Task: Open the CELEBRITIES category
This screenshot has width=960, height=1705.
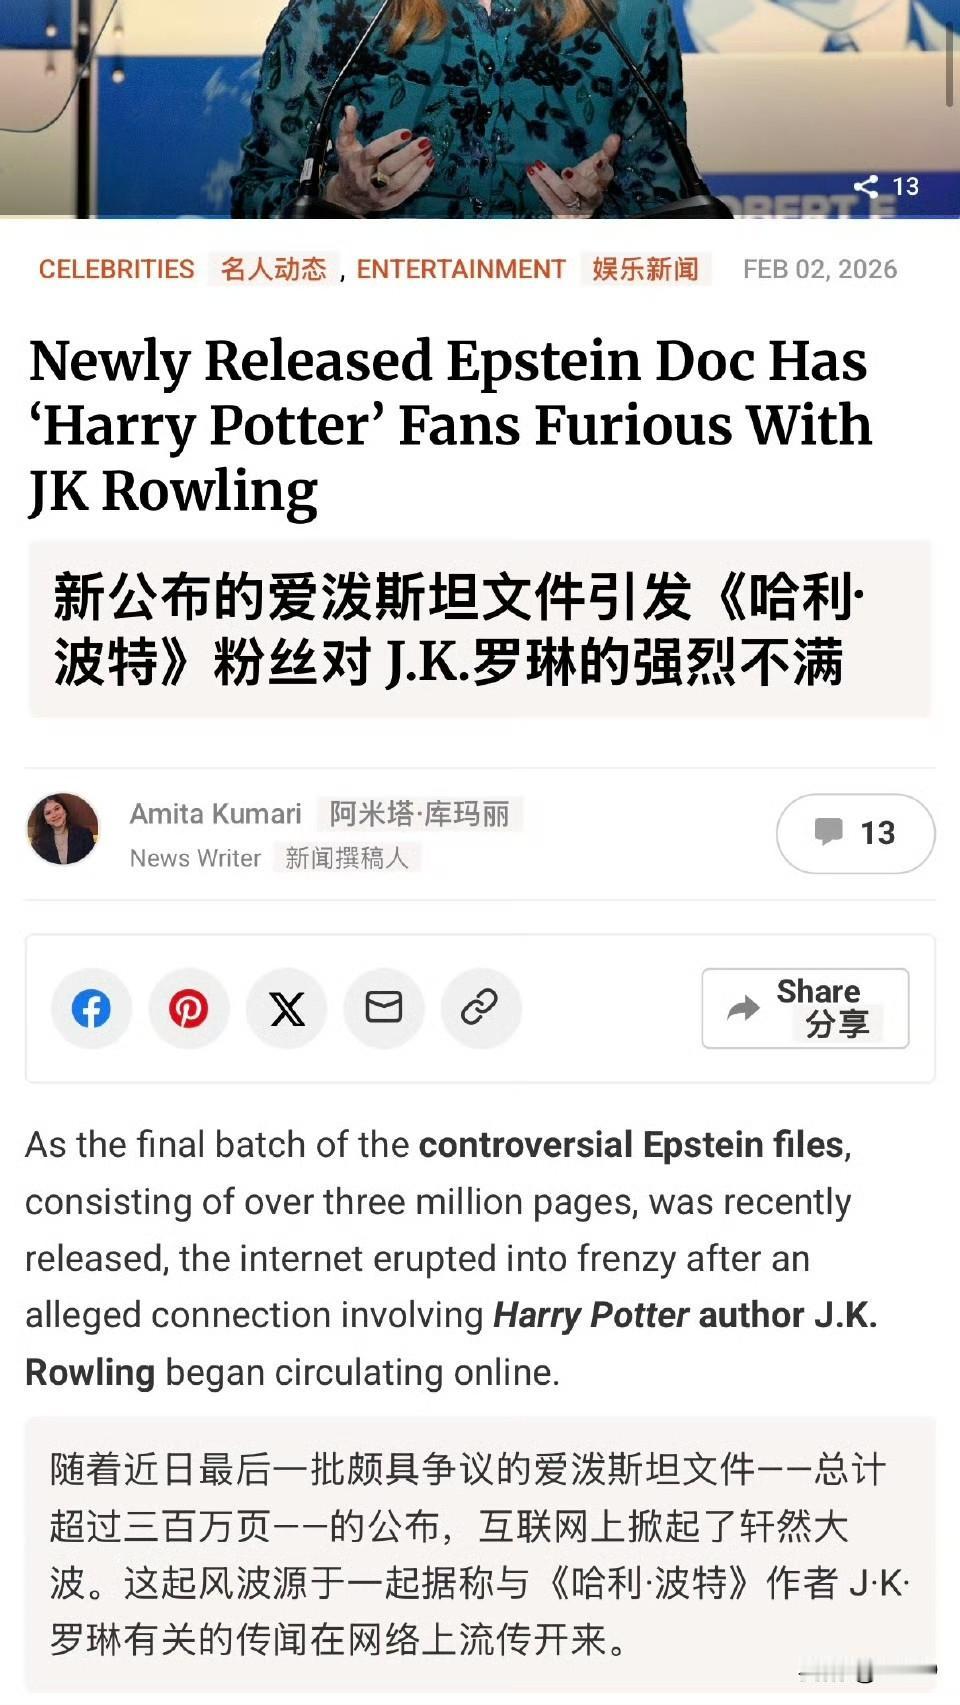Action: [x=117, y=269]
